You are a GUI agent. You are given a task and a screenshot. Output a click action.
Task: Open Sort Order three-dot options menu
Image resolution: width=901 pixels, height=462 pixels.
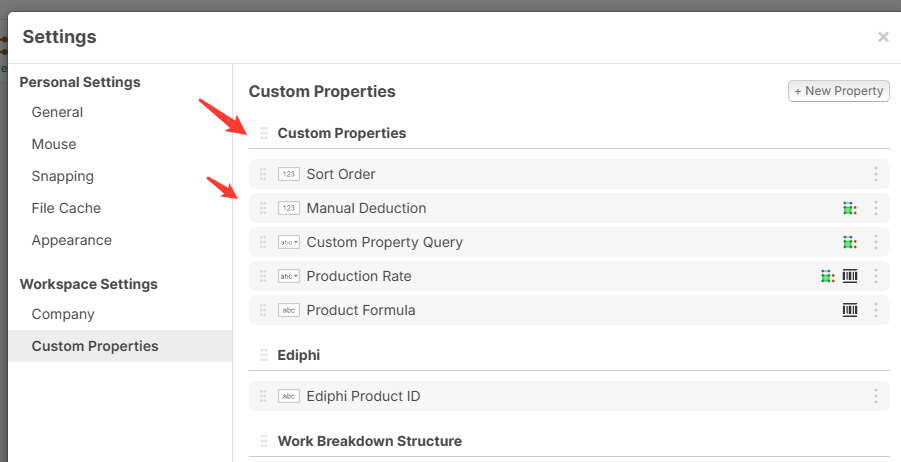click(x=876, y=174)
